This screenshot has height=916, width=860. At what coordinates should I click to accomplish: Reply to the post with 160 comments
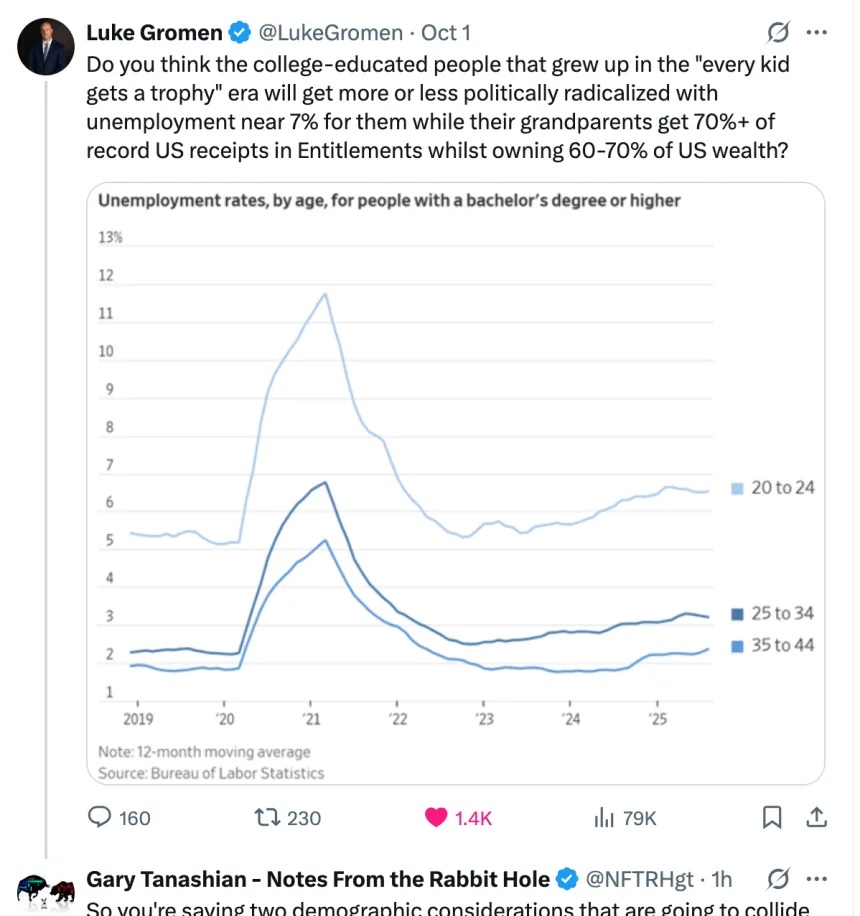coord(101,818)
